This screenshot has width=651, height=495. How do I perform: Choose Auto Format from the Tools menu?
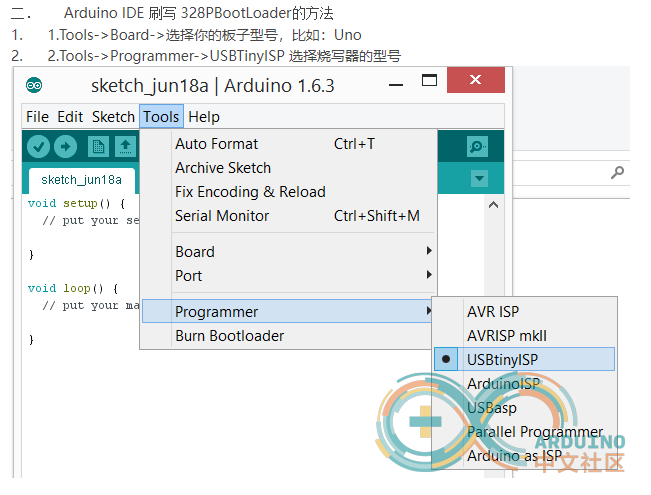tap(216, 144)
